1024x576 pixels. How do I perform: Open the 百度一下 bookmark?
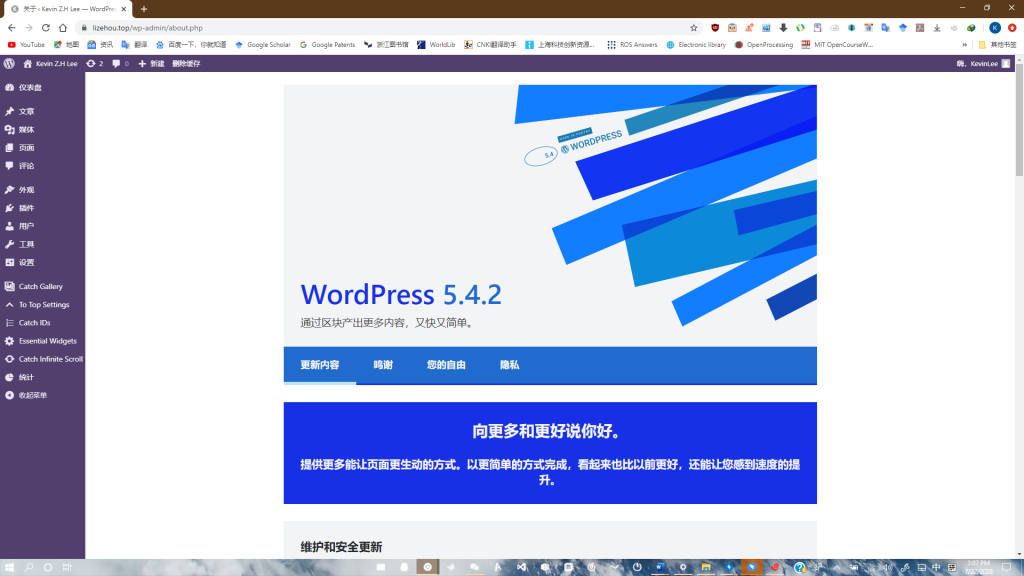(x=191, y=45)
